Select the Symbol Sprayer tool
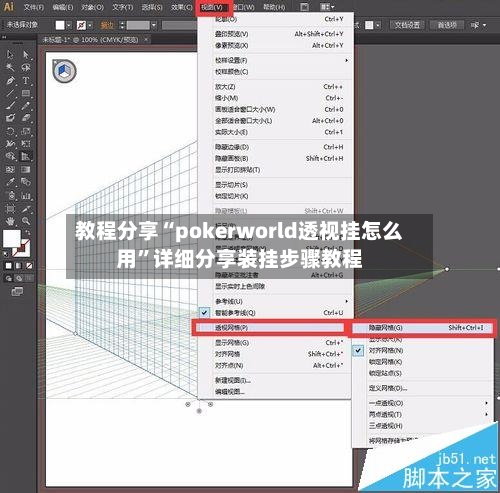 tap(10, 195)
